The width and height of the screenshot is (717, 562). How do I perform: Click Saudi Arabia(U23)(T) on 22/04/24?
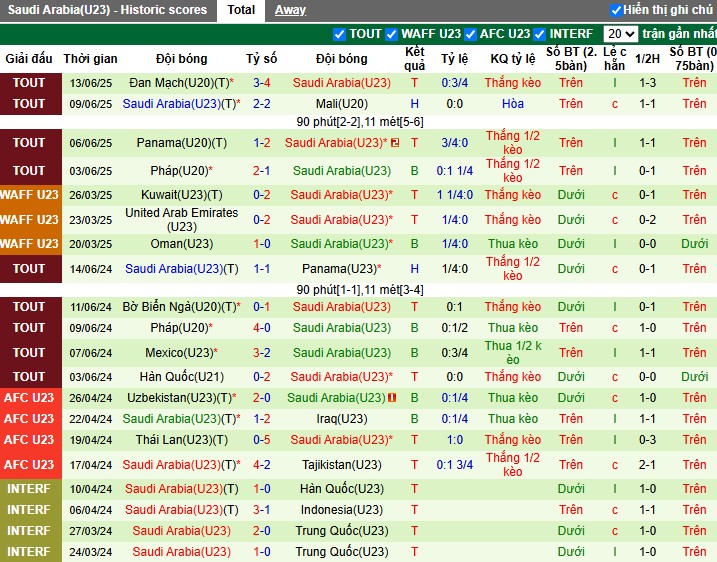179,419
